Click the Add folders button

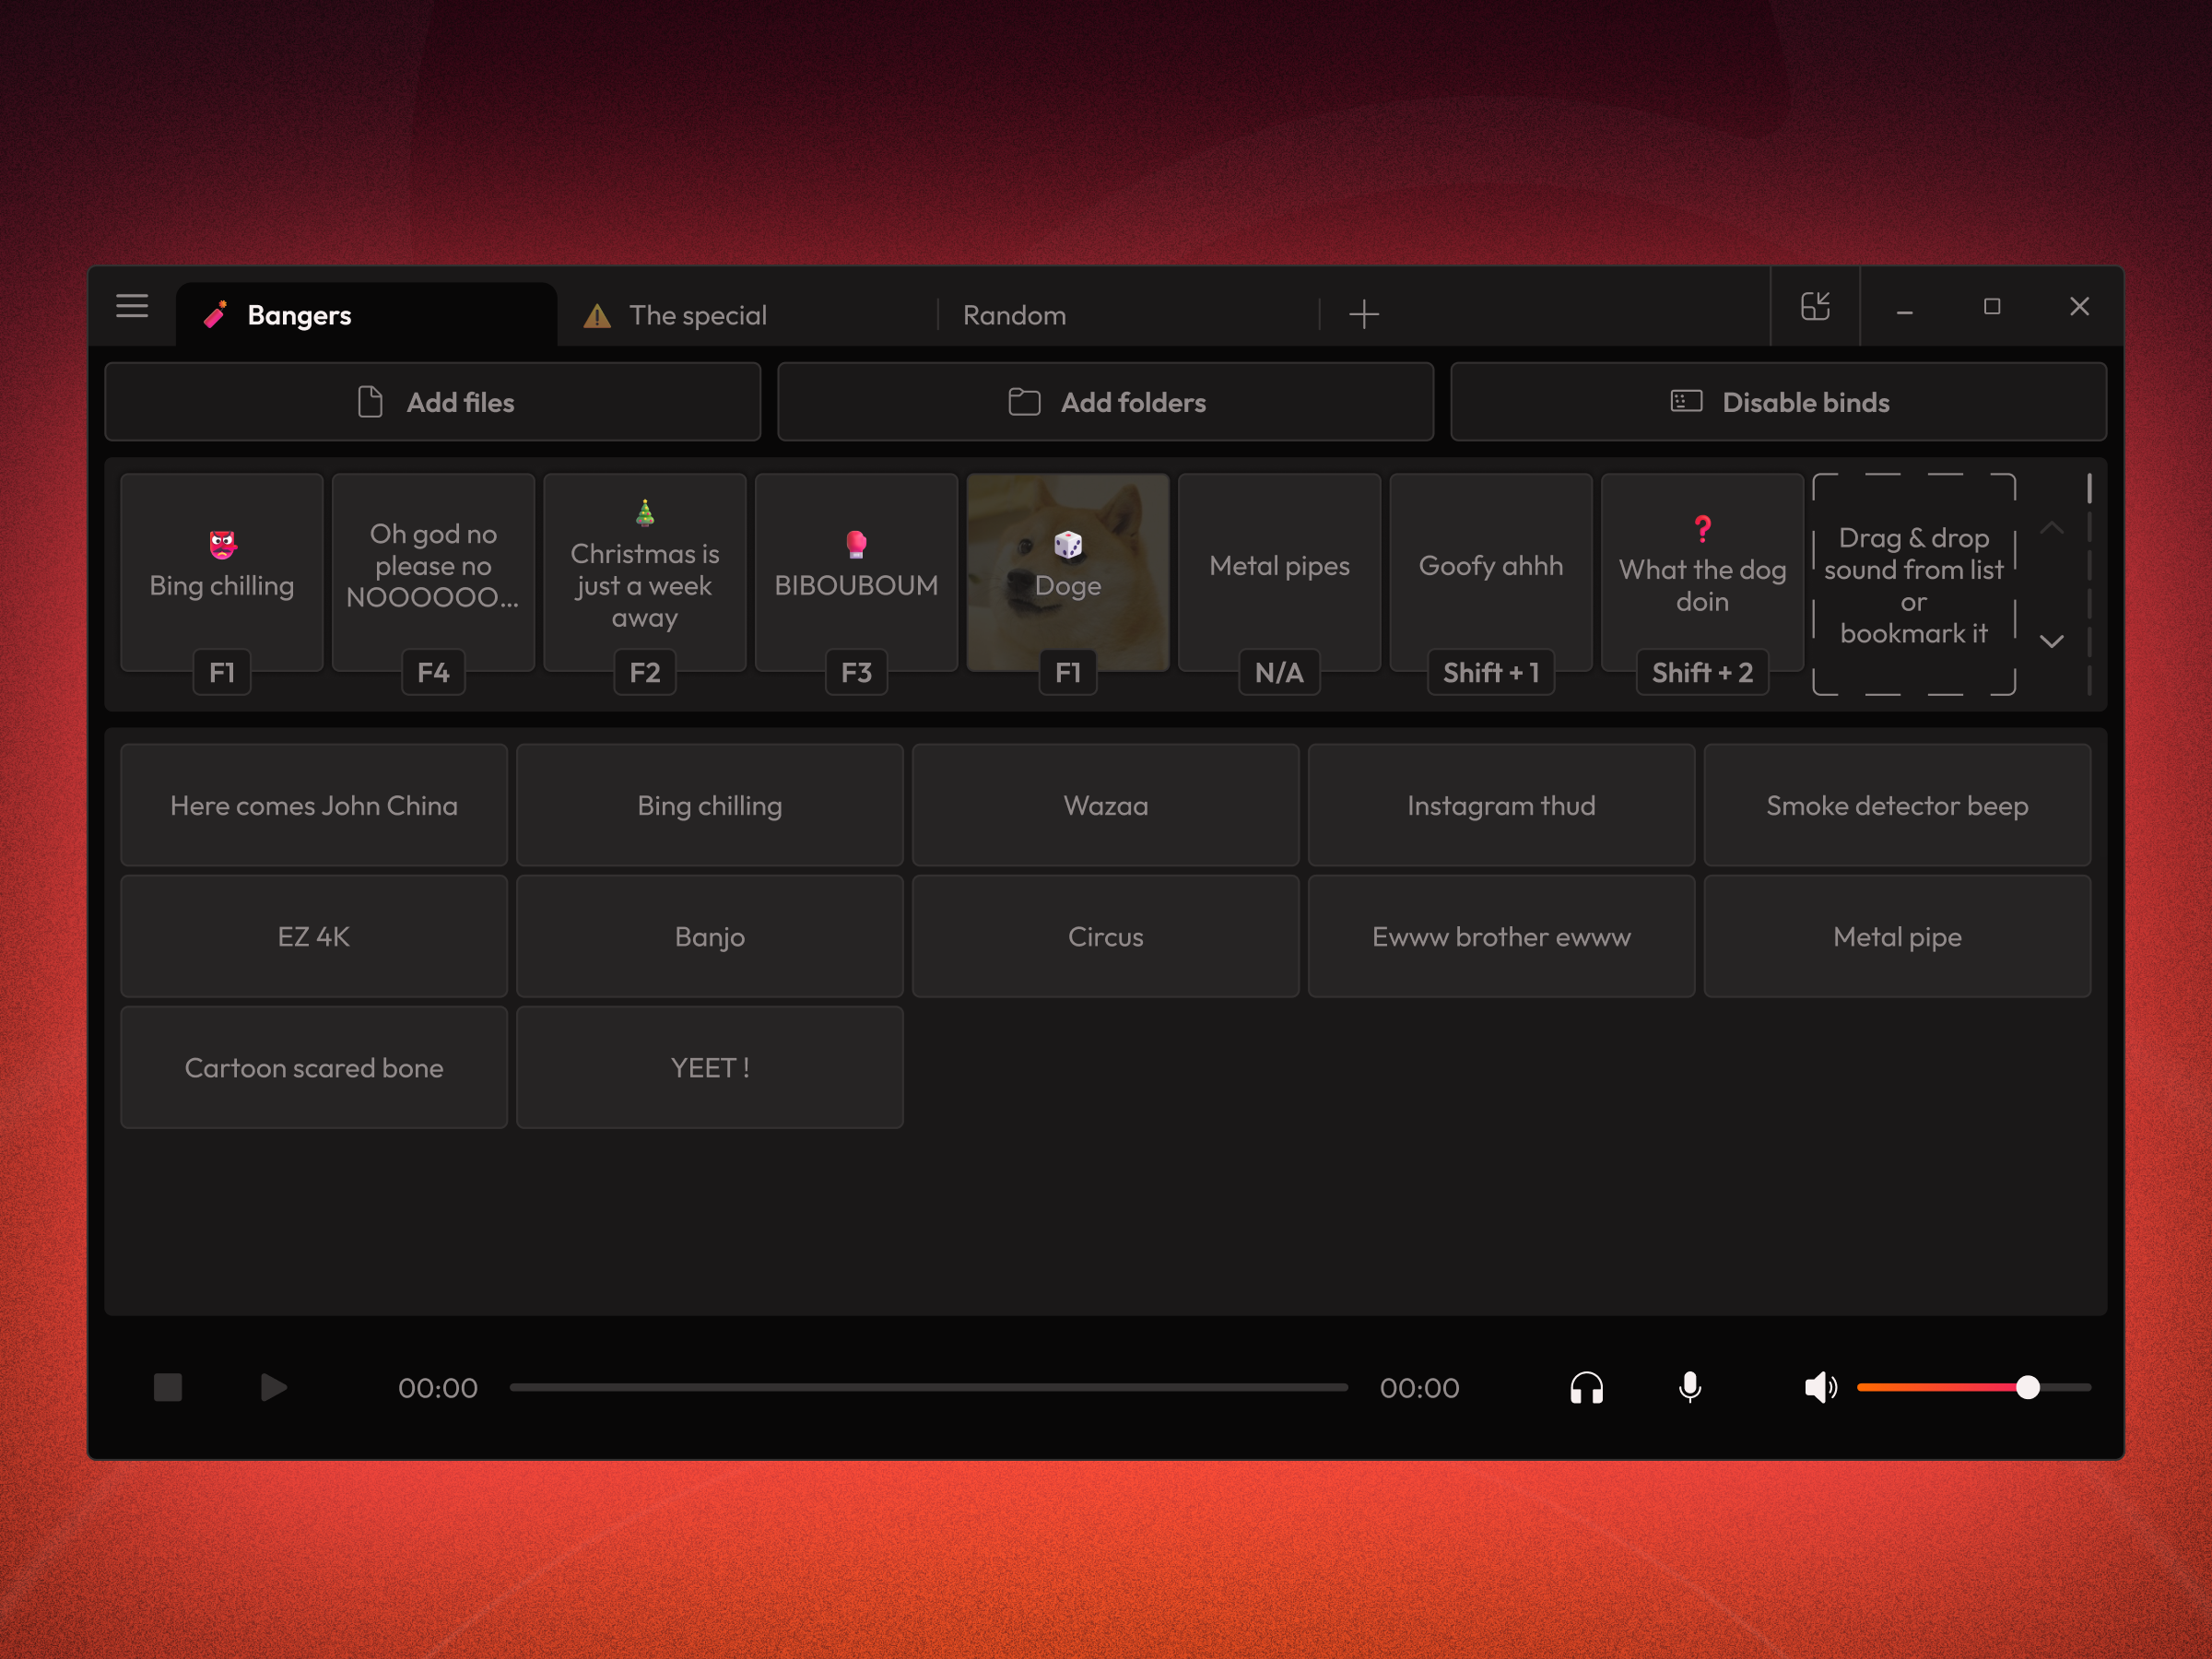click(1104, 402)
